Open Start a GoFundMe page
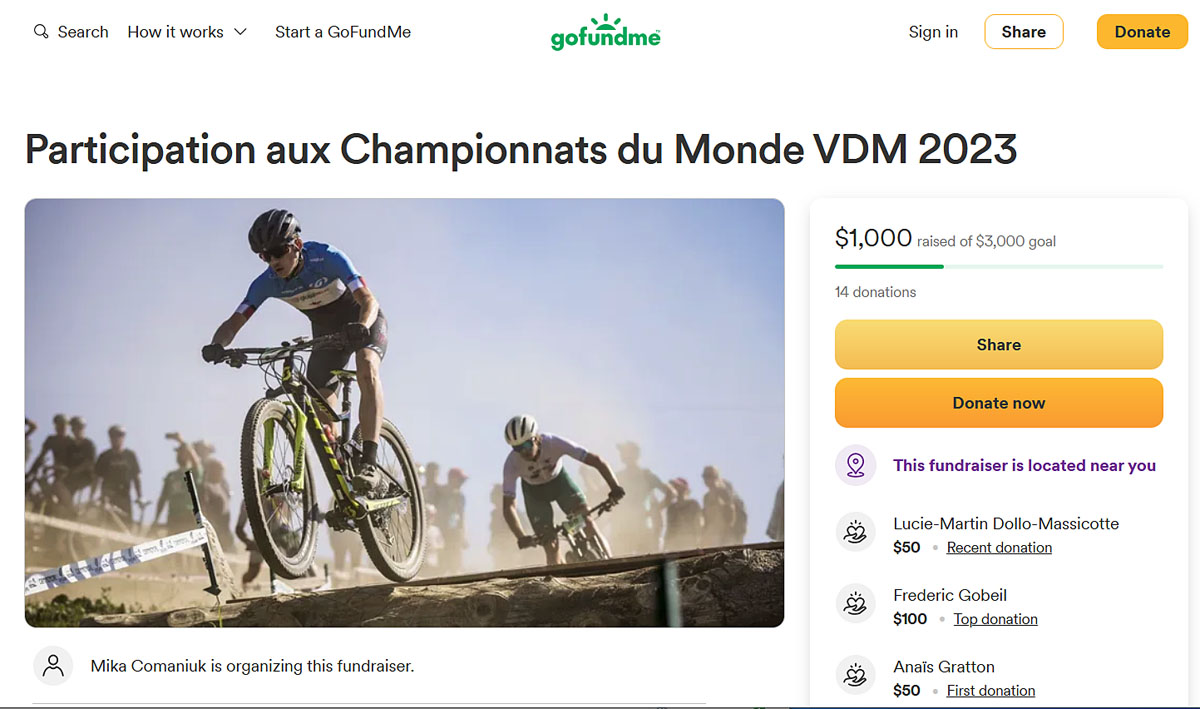Screen dimensions: 1200x709 click(x=343, y=32)
